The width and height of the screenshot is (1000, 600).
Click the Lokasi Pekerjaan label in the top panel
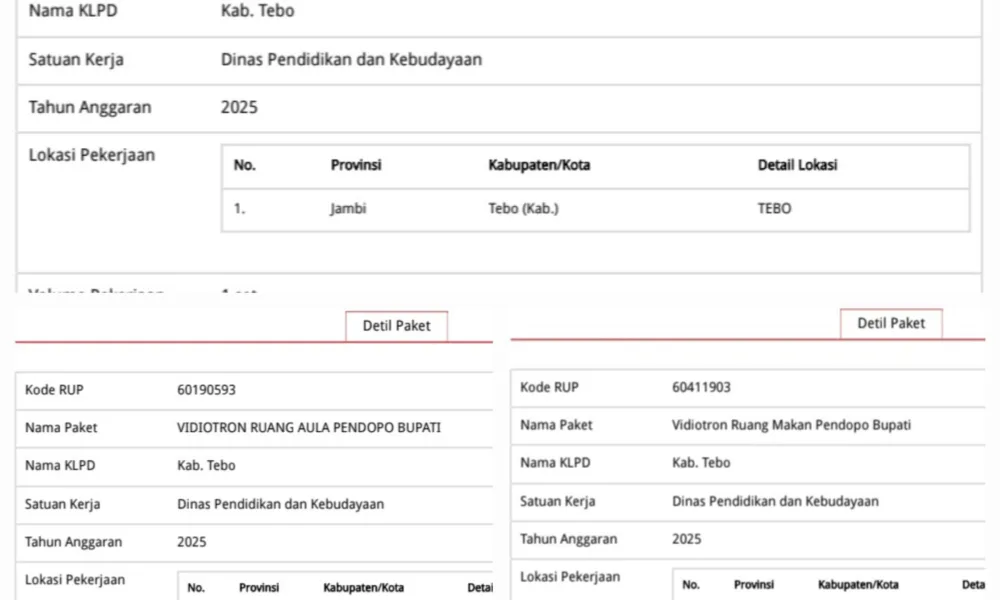click(x=91, y=156)
